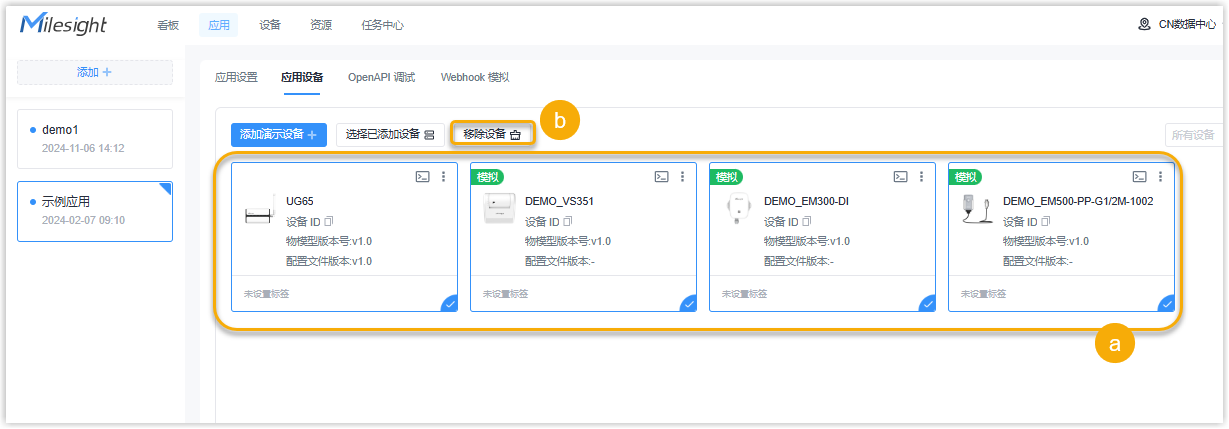
Task: Open the 应用 top menu
Action: [219, 25]
